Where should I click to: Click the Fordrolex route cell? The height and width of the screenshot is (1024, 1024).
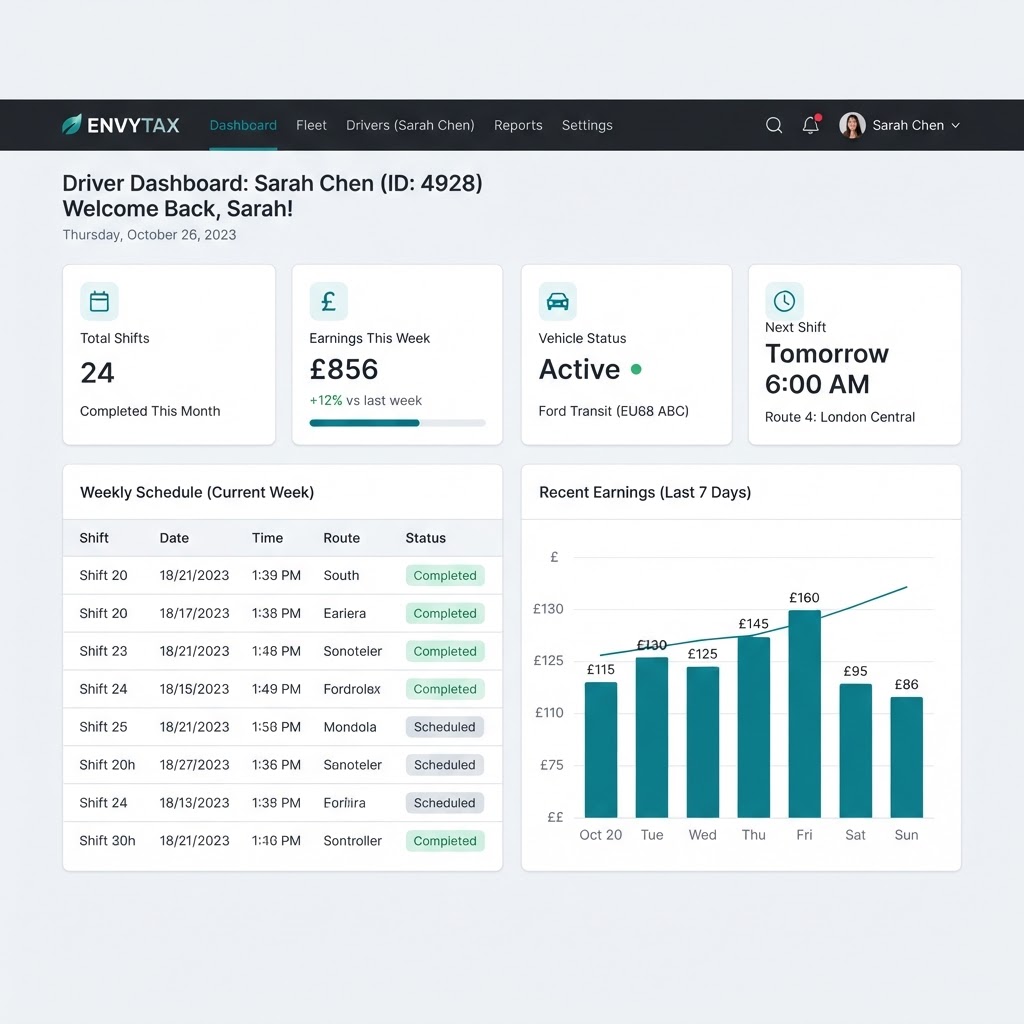pyautogui.click(x=352, y=689)
